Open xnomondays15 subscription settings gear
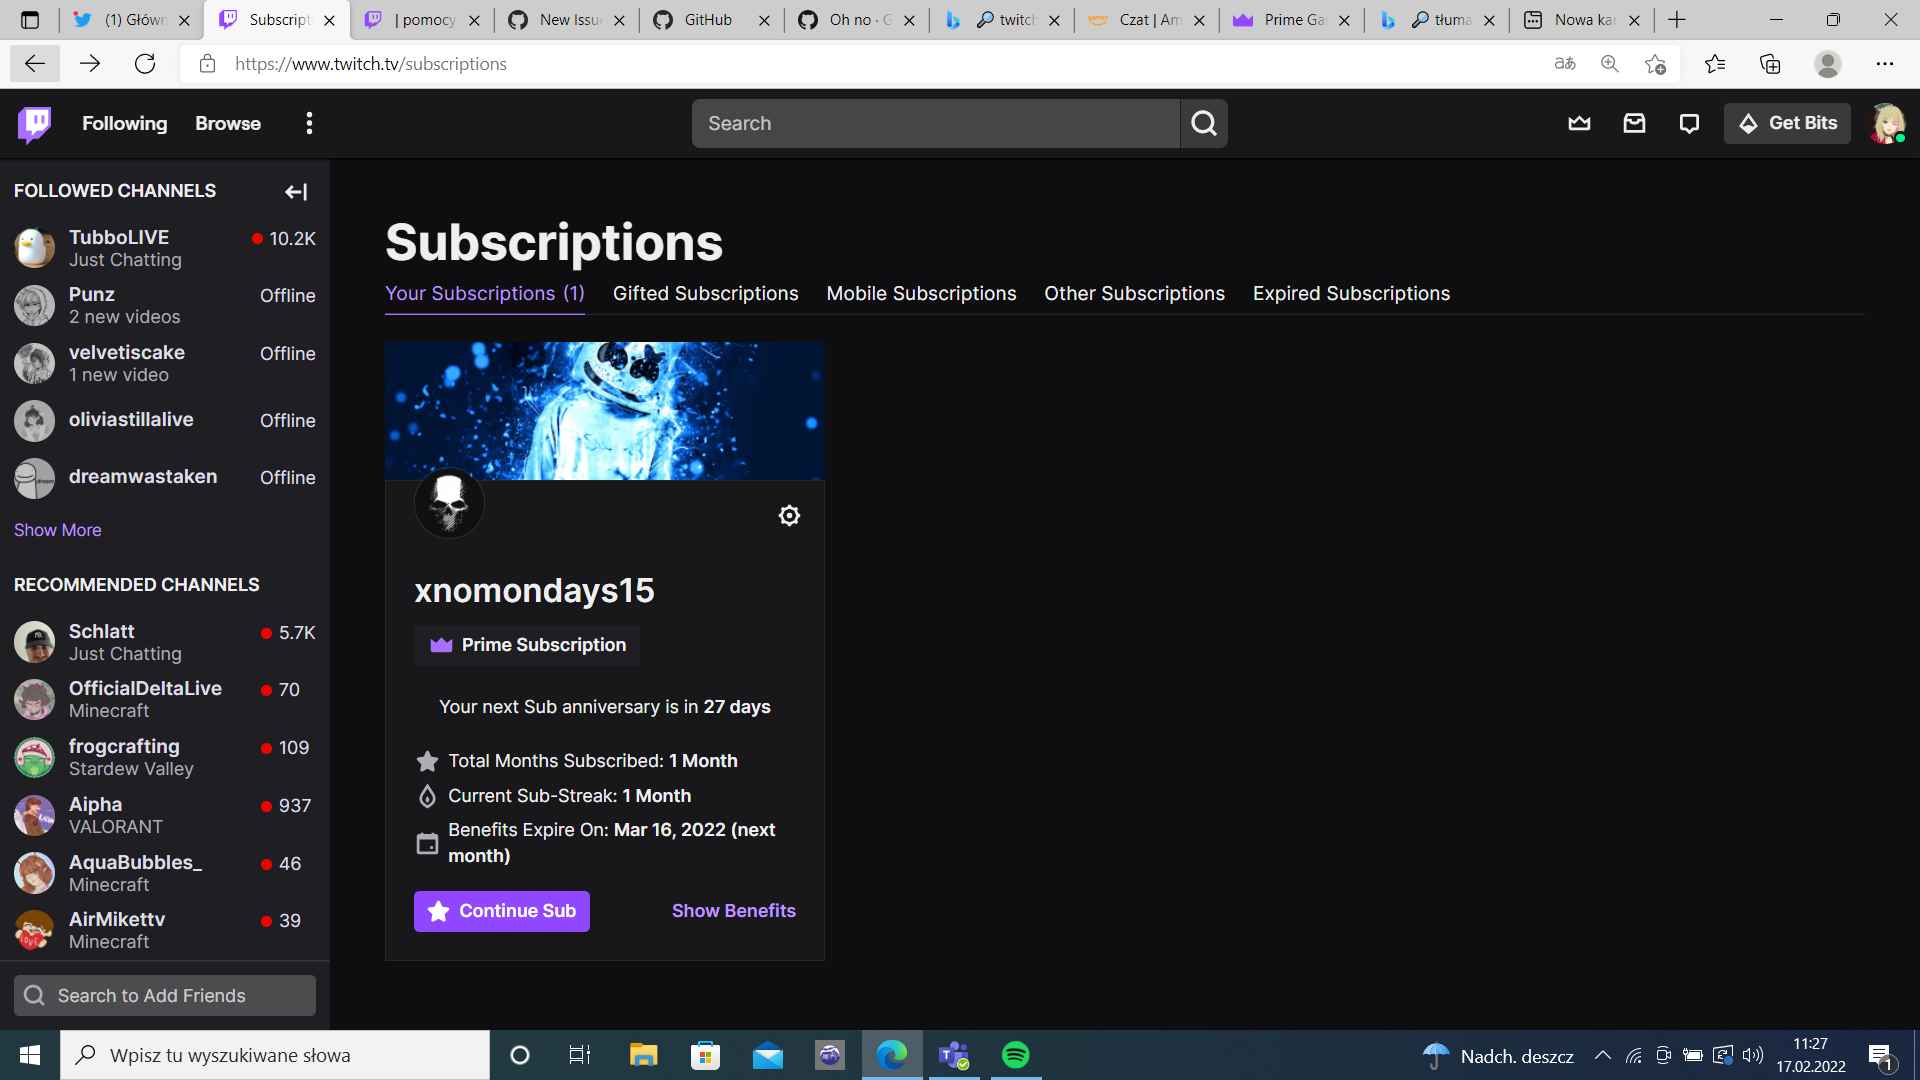Screen dimensions: 1920x1080 tap(789, 515)
